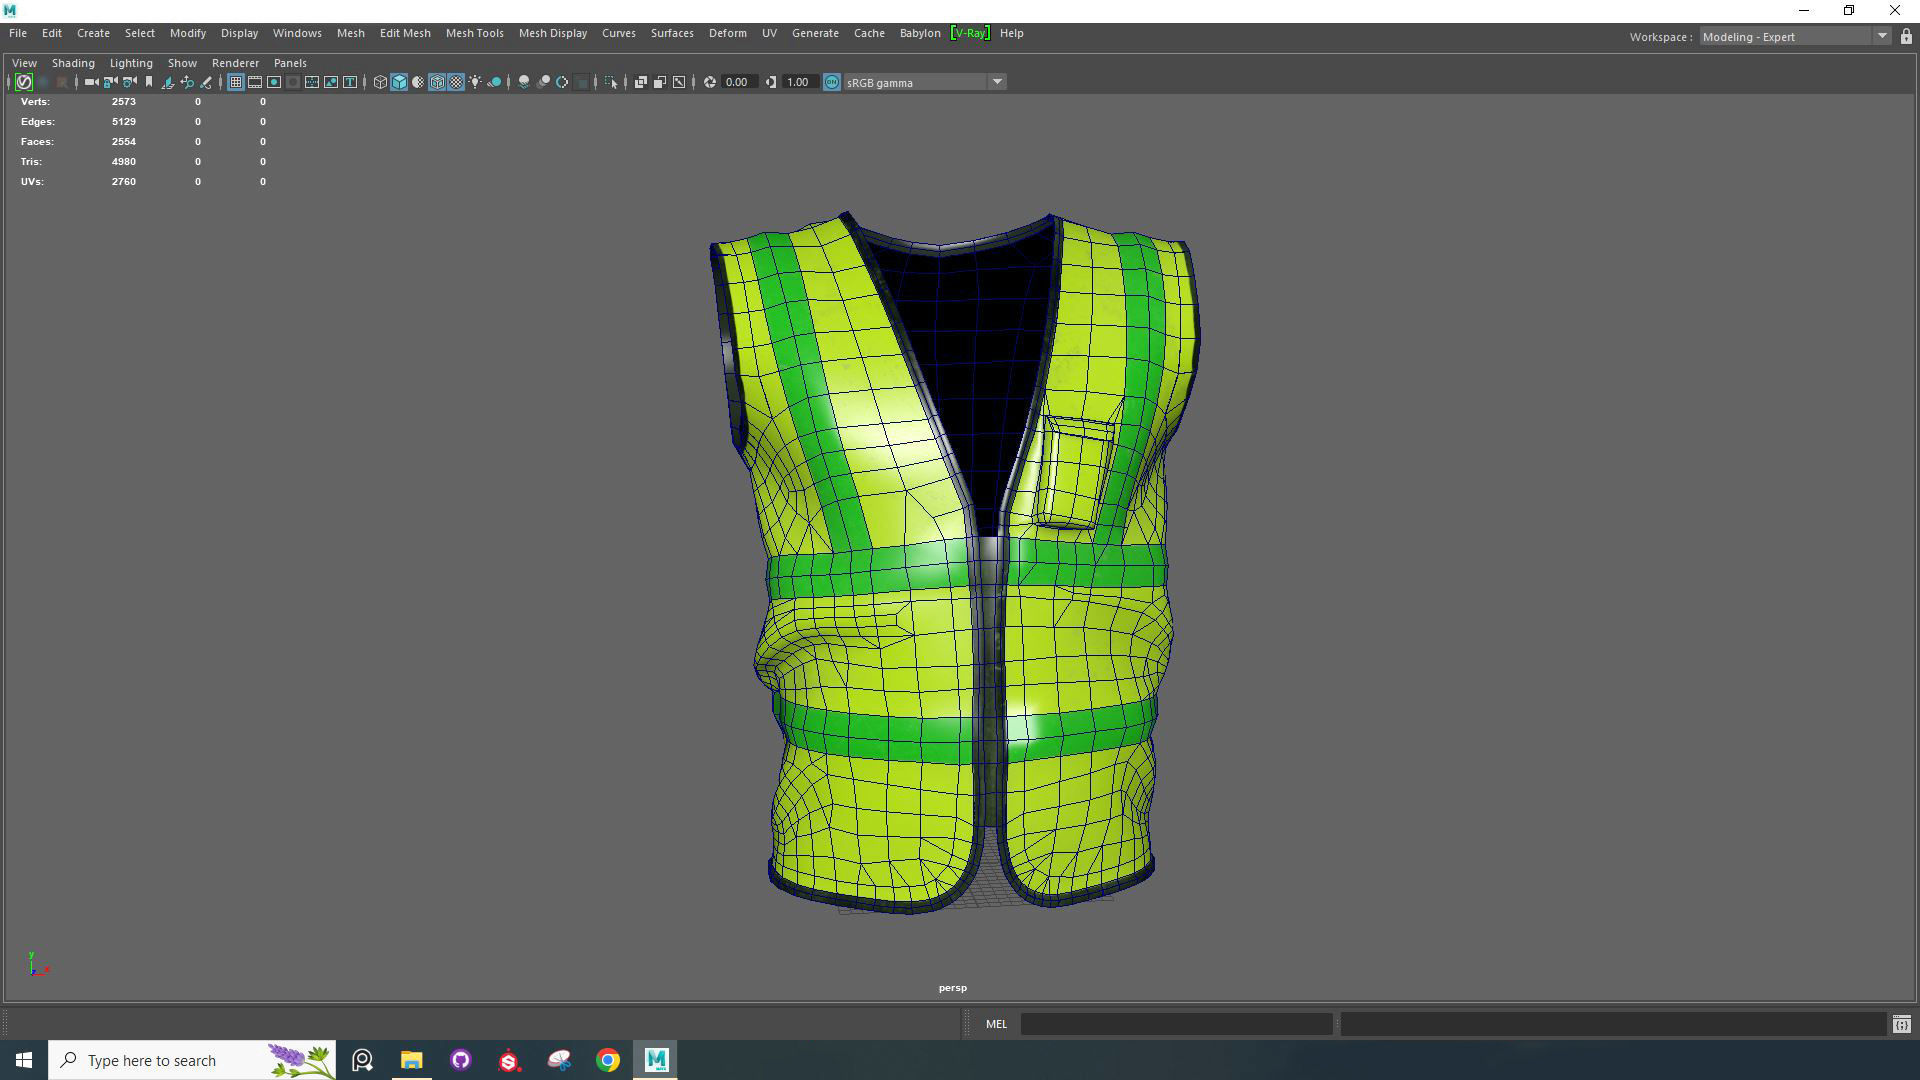1920x1080 pixels.
Task: Toggle wireframe on shaded display
Action: click(x=437, y=82)
